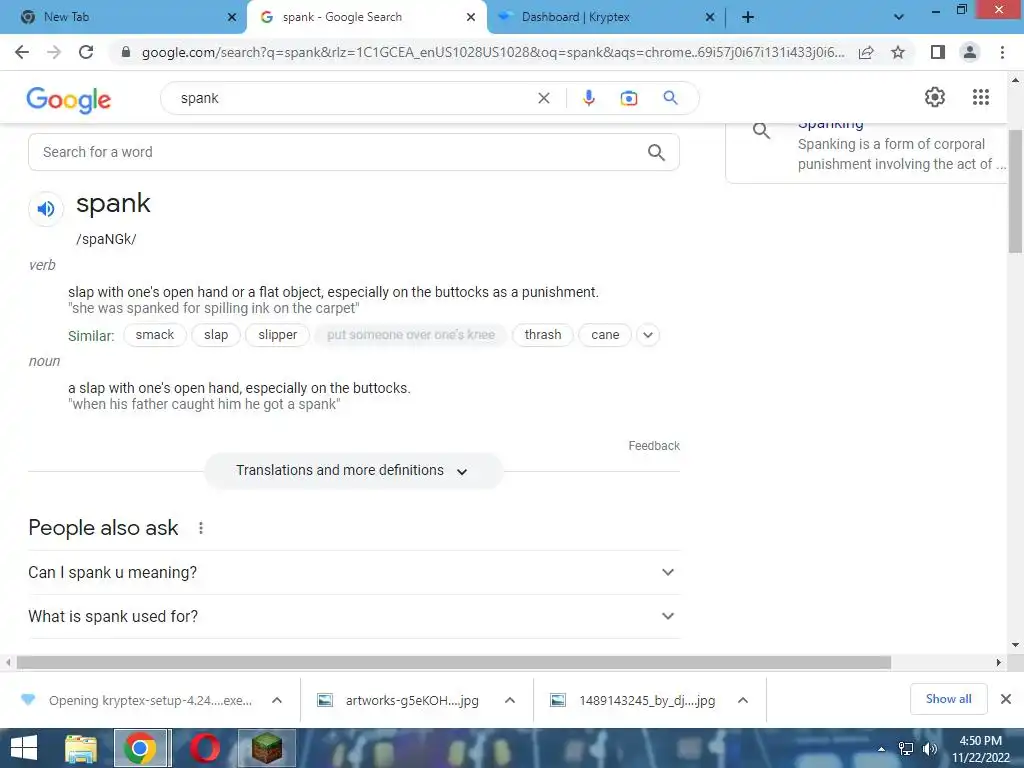Open options for kryptex-setup download
This screenshot has height=768, width=1024.
tap(277, 700)
